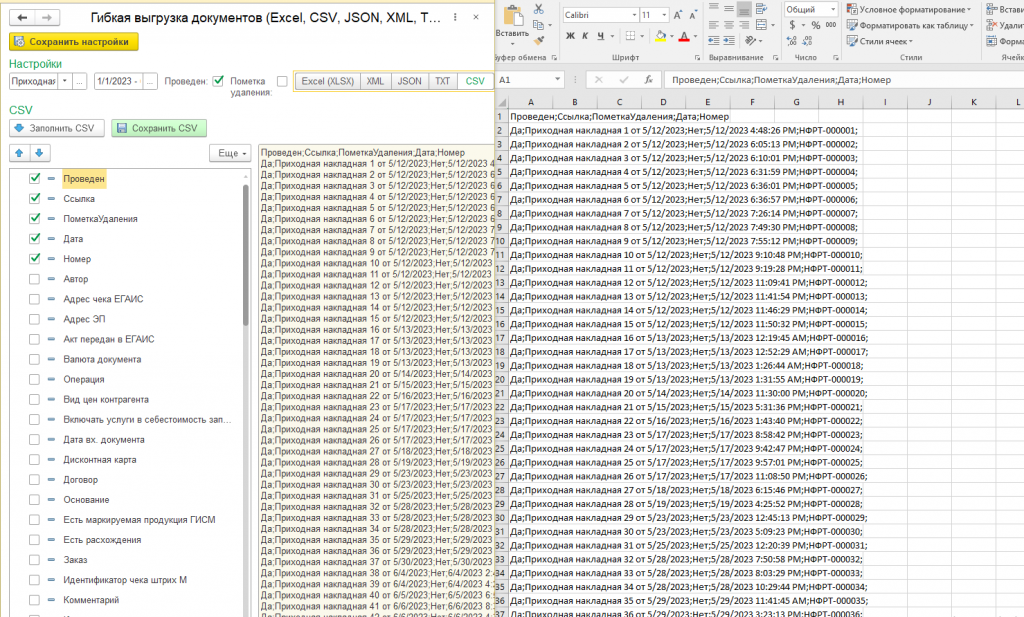Click the insert function fx icon
The width and height of the screenshot is (1024, 617).
click(648, 80)
